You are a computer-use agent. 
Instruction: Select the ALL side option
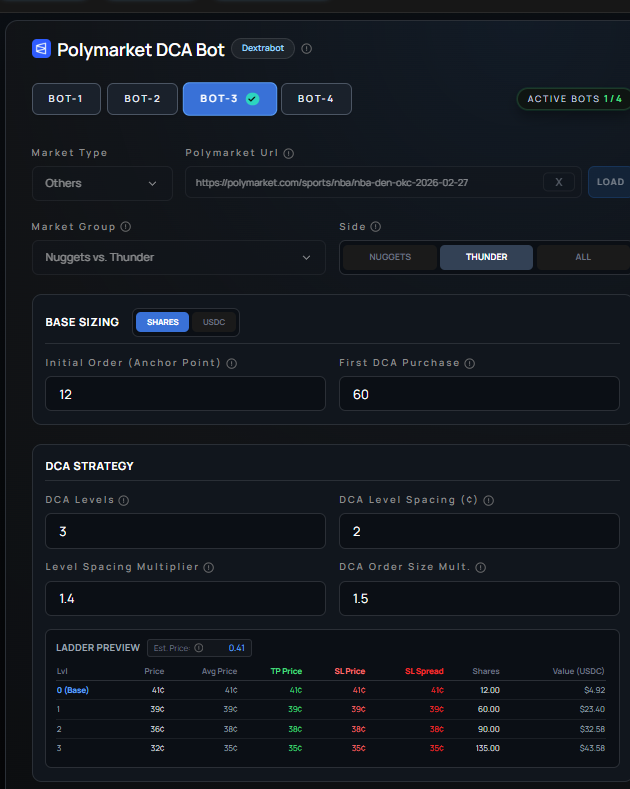pyautogui.click(x=583, y=257)
